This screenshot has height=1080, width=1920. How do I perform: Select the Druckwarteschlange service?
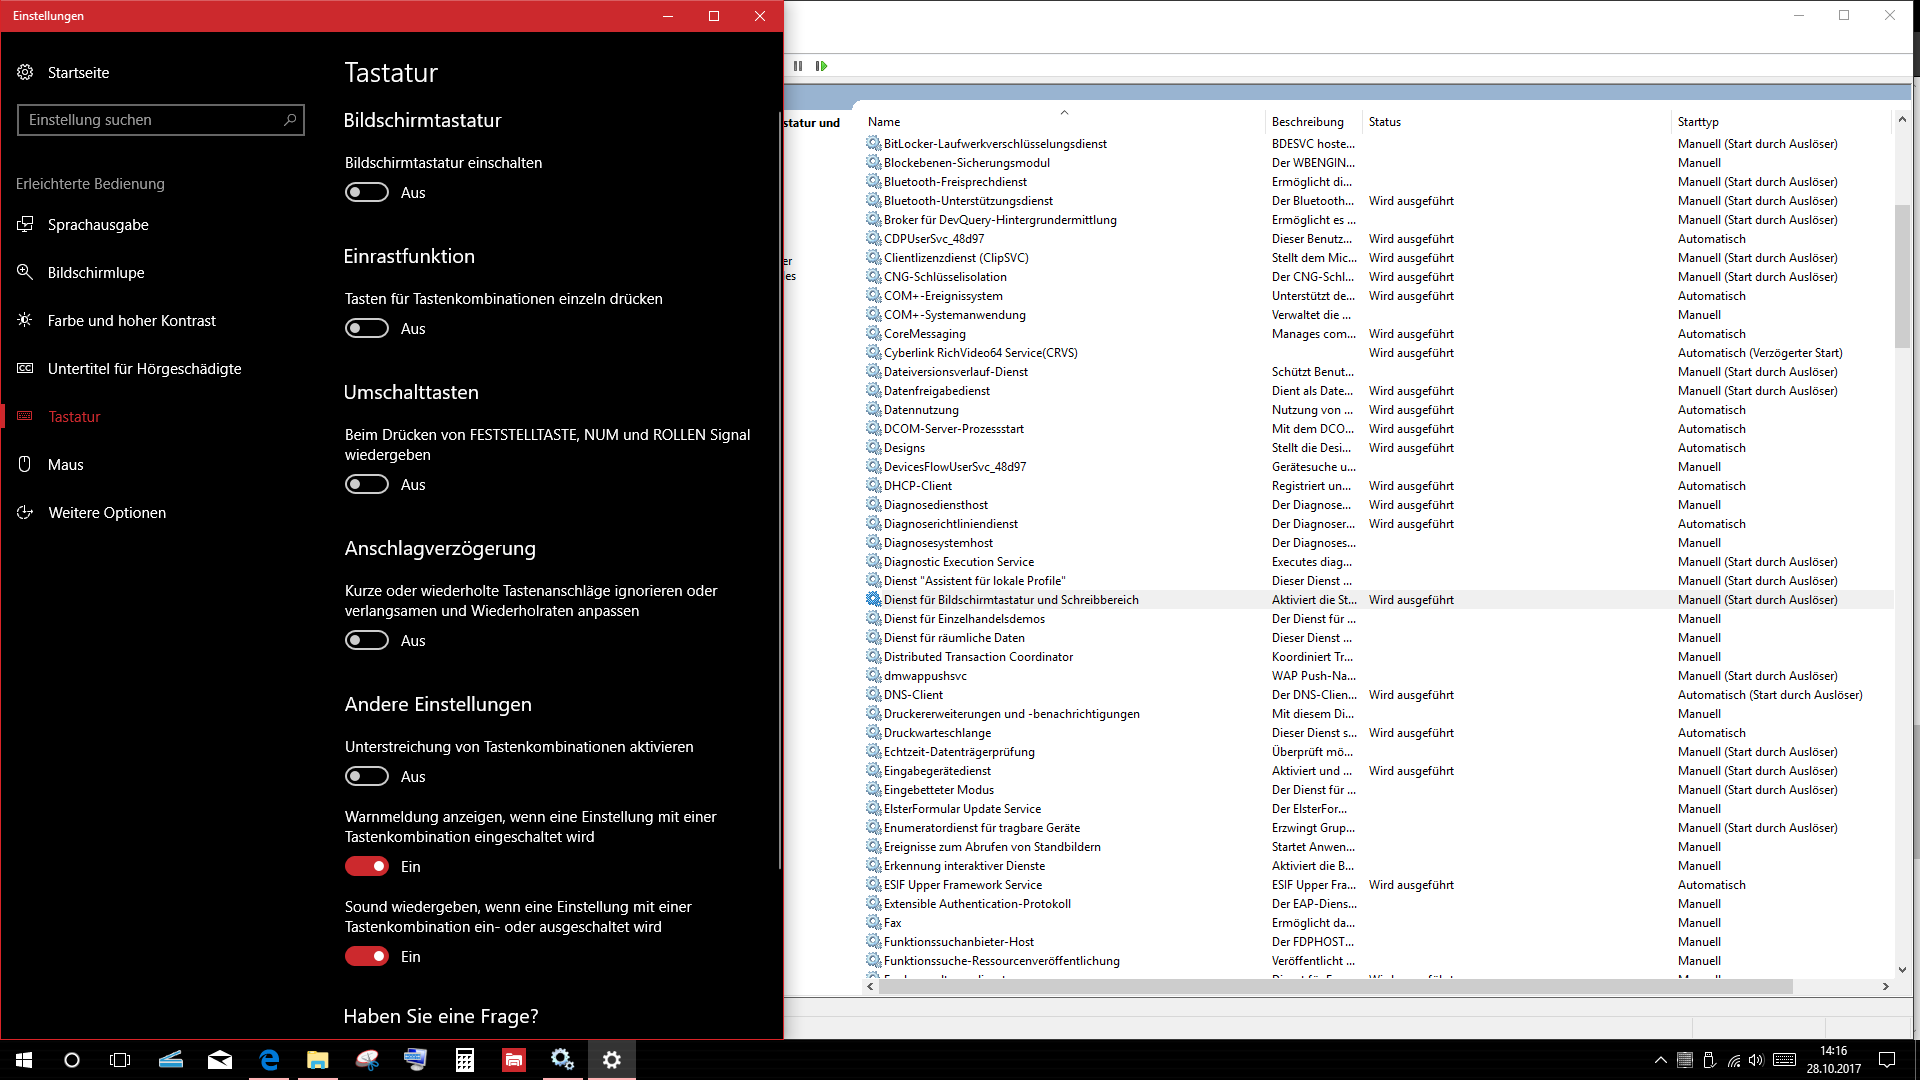click(x=1378, y=732)
